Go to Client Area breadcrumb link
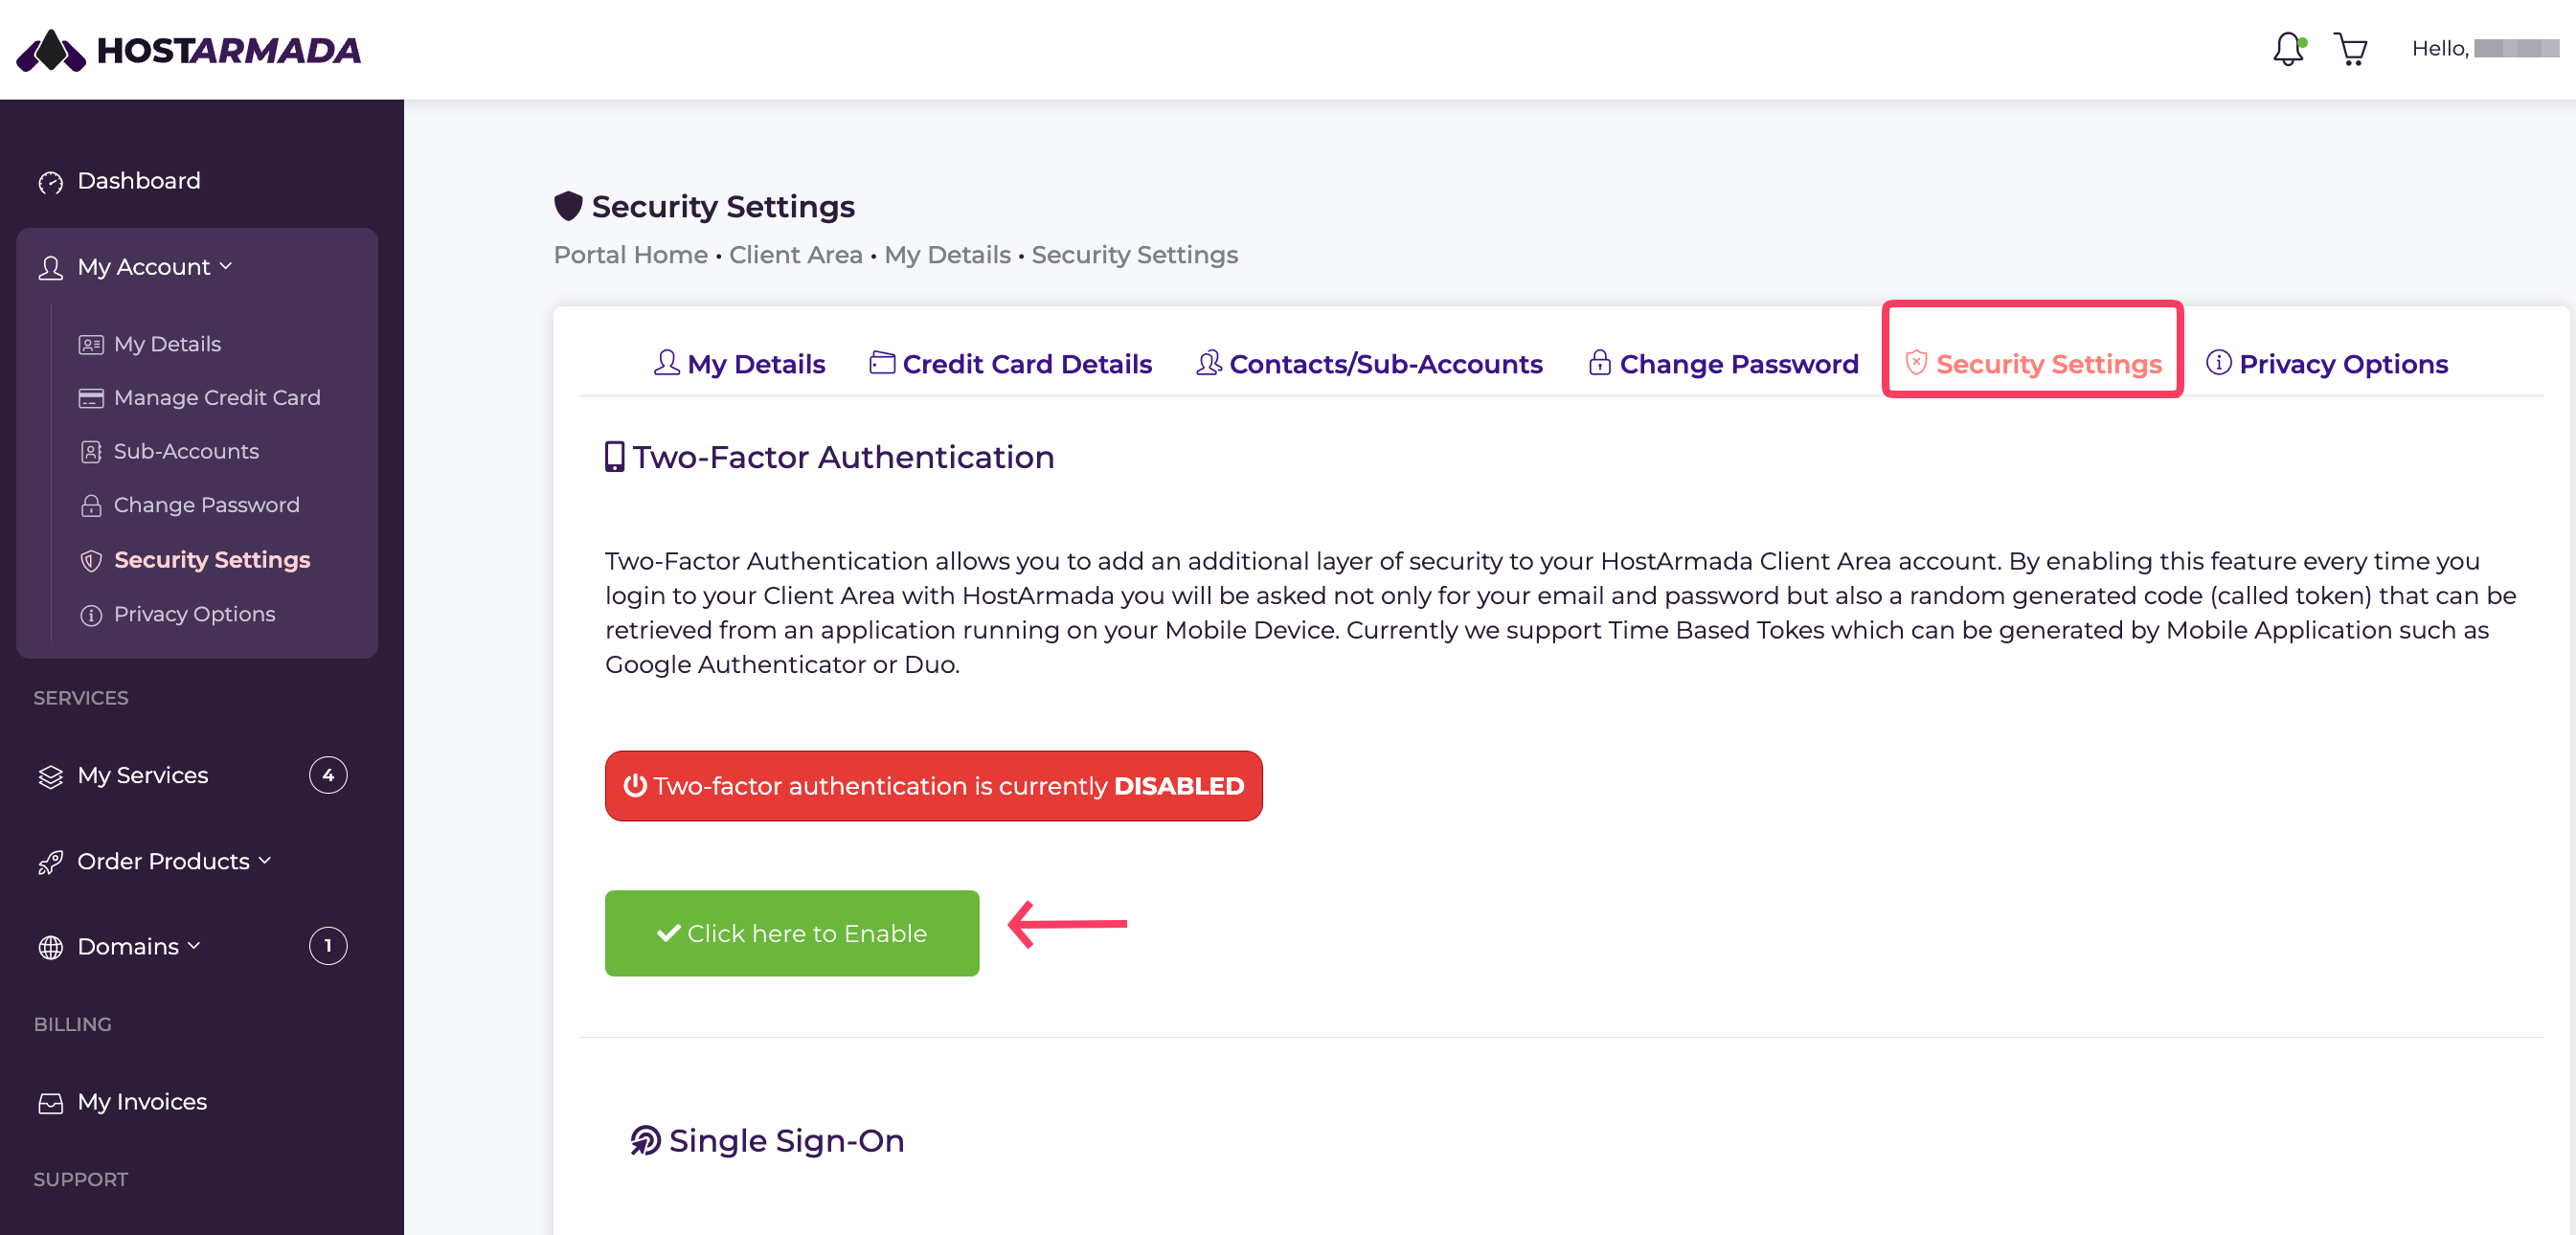This screenshot has height=1235, width=2576. pyautogui.click(x=795, y=255)
